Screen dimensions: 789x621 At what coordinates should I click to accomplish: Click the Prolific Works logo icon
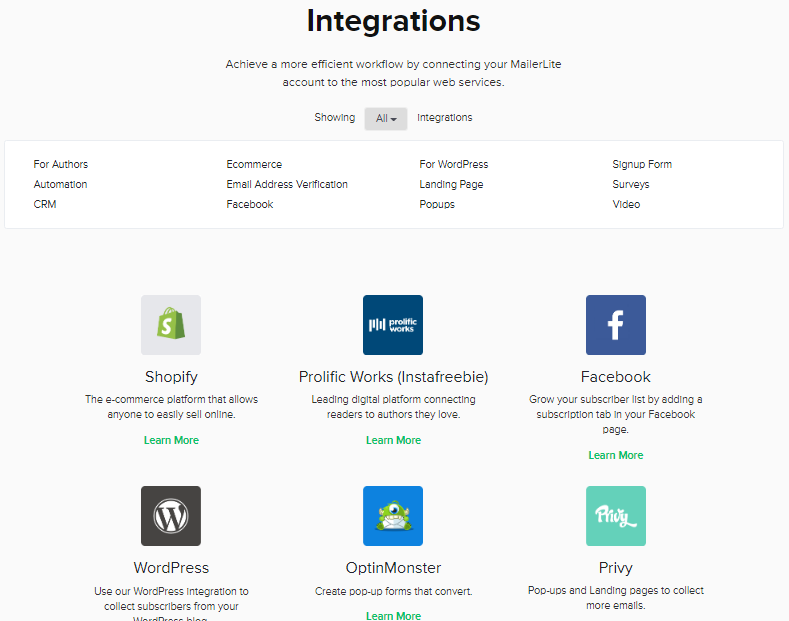pyautogui.click(x=393, y=325)
